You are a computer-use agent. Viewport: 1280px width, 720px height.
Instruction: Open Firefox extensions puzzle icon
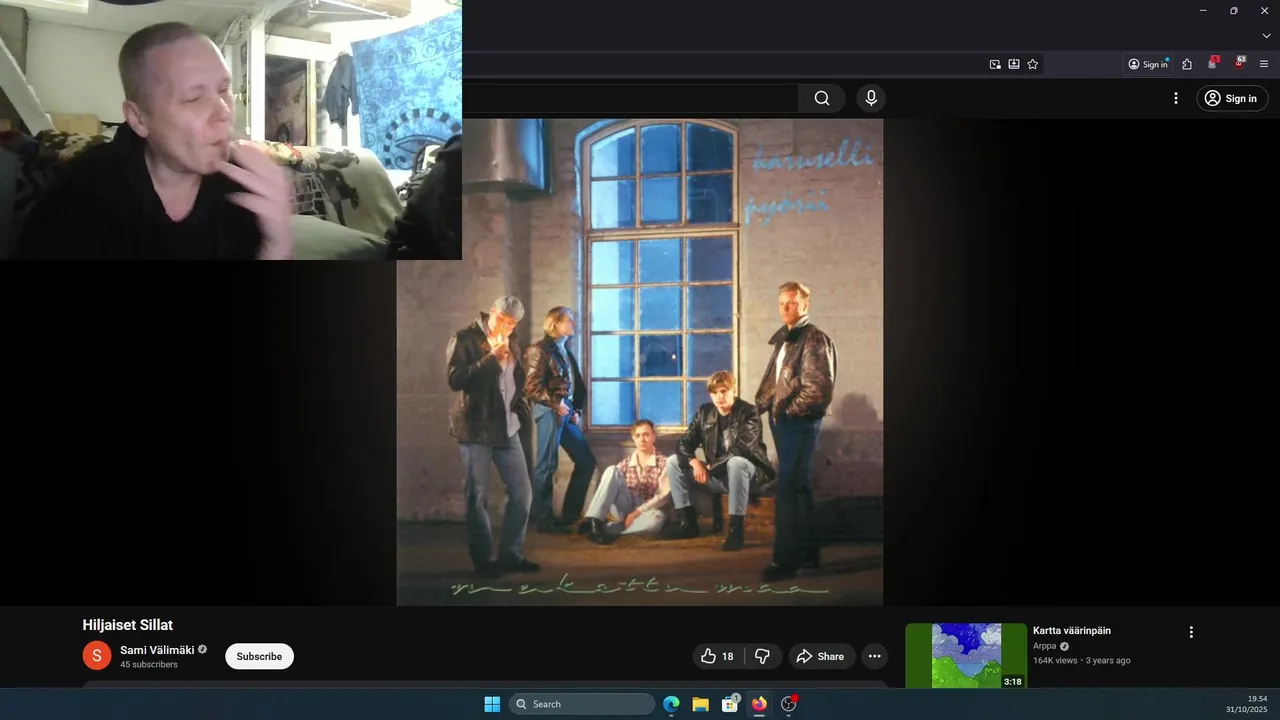(1187, 64)
